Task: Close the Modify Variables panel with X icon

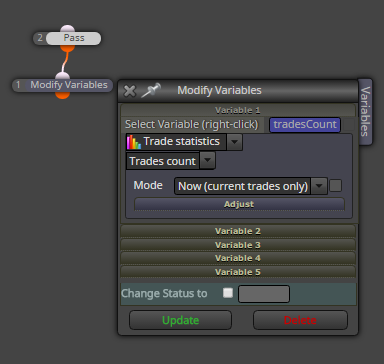Action: point(130,91)
